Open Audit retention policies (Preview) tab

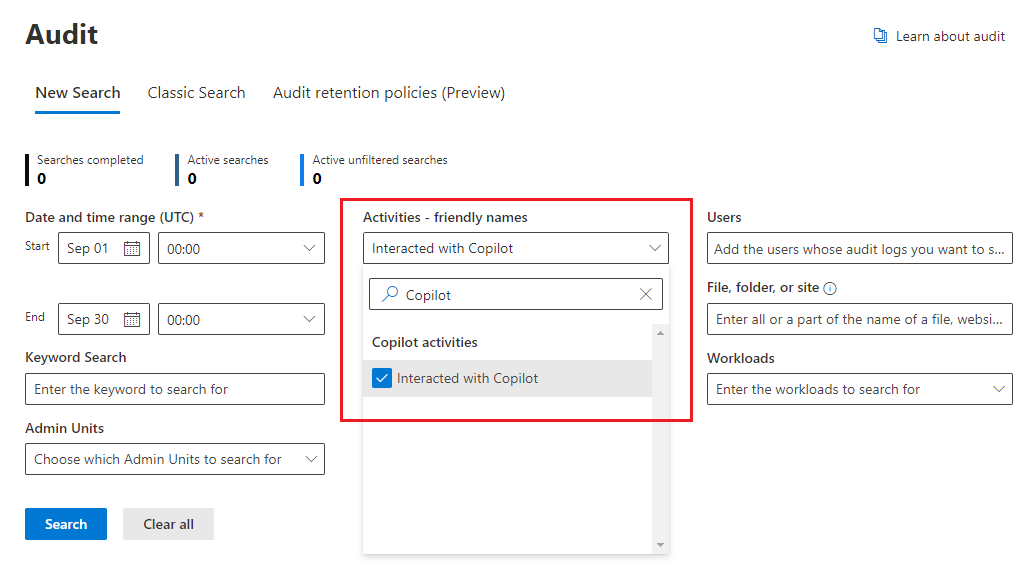coord(389,93)
